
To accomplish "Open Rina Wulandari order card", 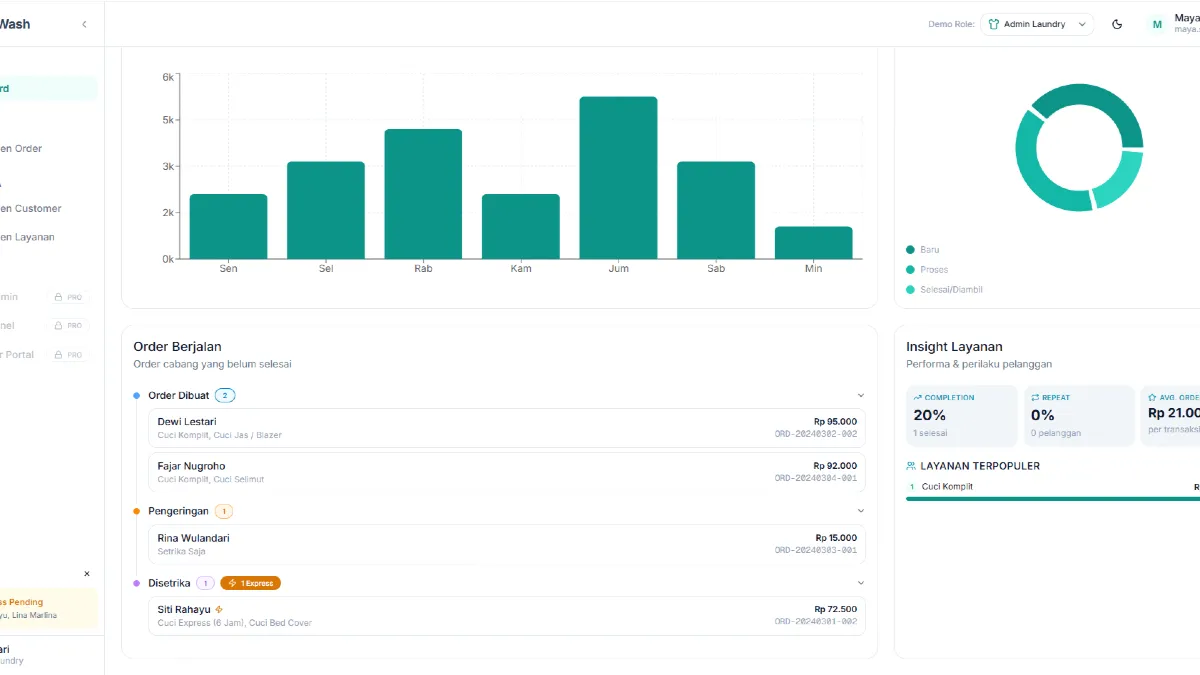I will (x=507, y=544).
